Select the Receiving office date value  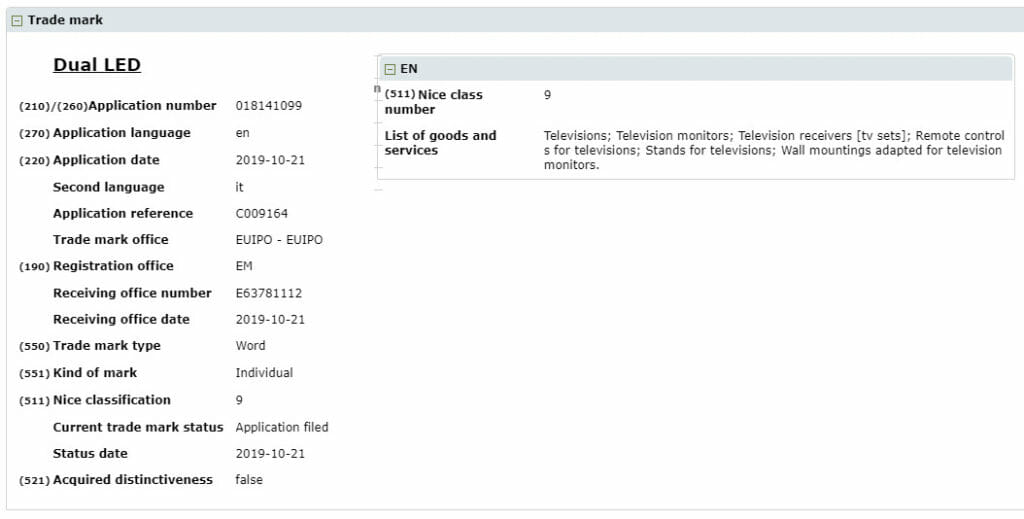270,319
